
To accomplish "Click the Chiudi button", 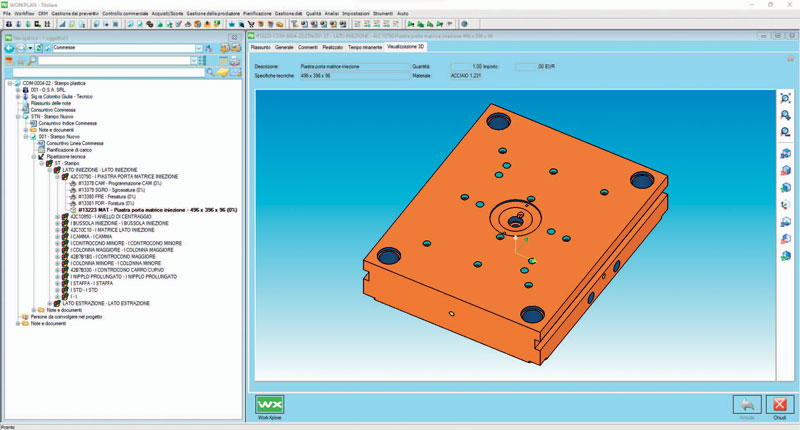I will [780, 407].
